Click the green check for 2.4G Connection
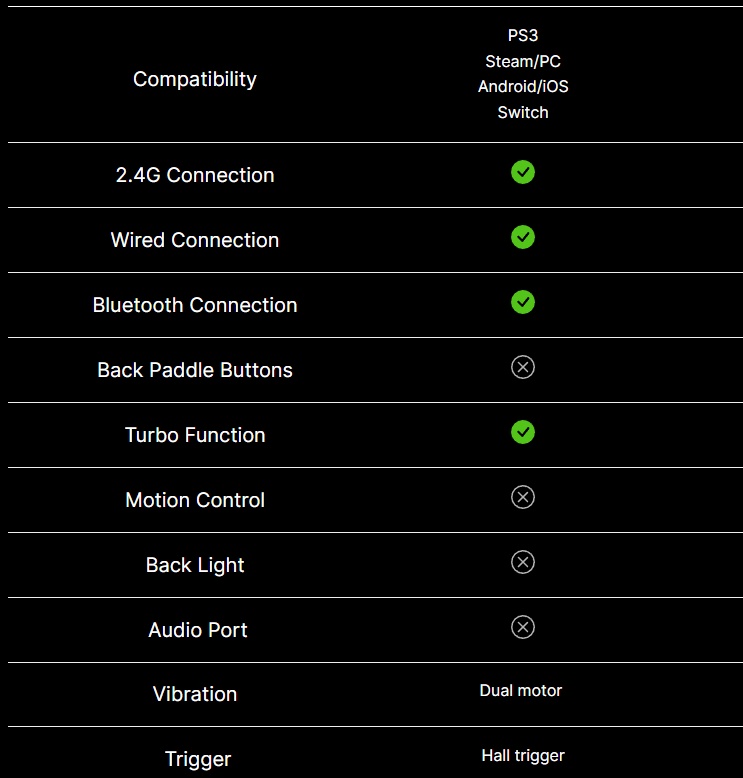Viewport: 743px width, 778px height. point(523,172)
